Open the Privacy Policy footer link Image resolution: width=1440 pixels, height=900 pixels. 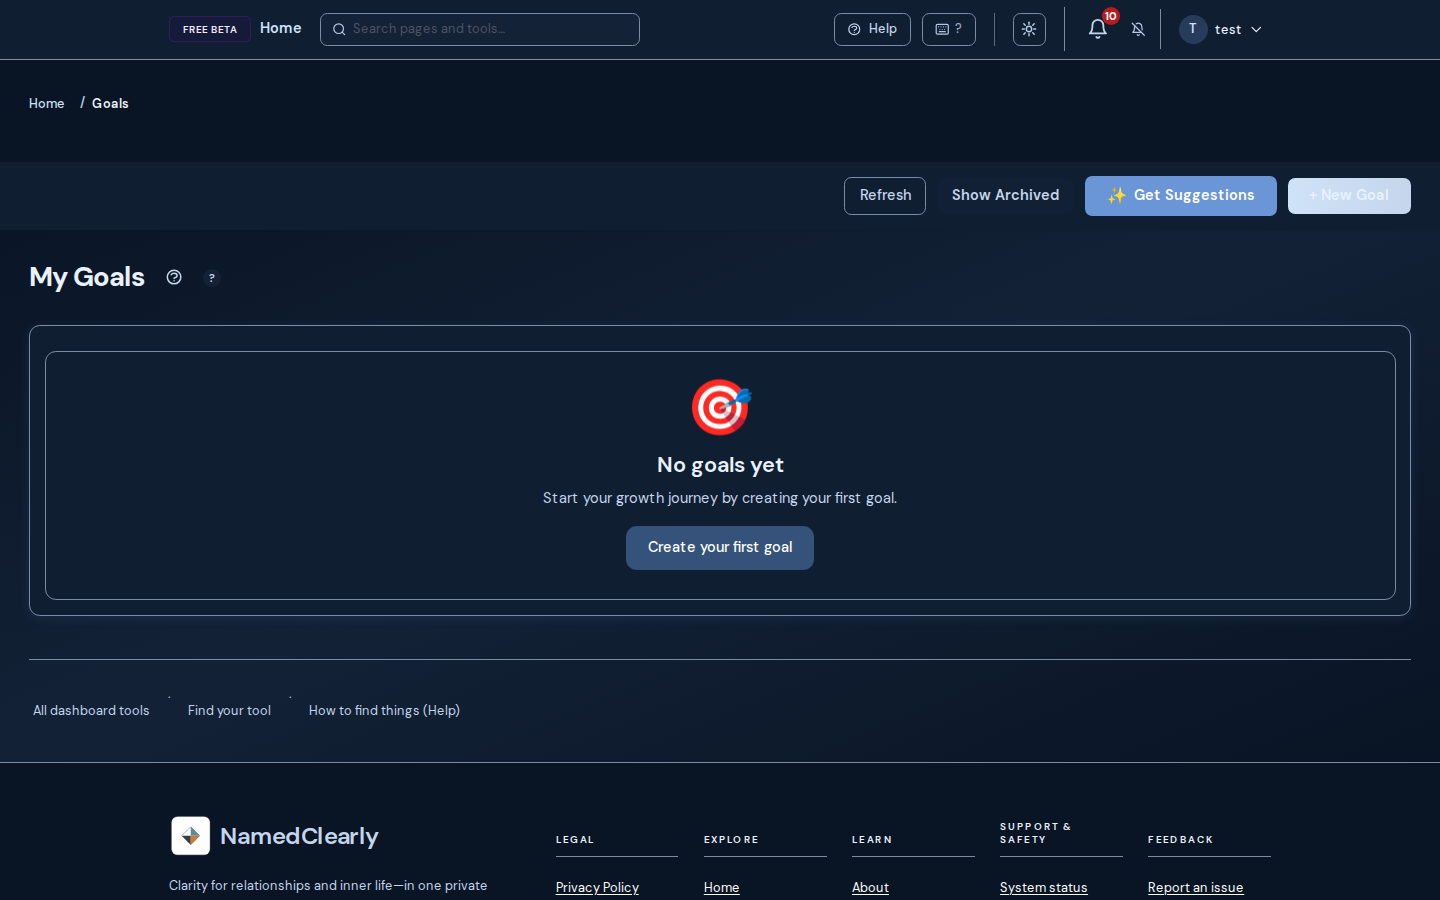point(597,888)
